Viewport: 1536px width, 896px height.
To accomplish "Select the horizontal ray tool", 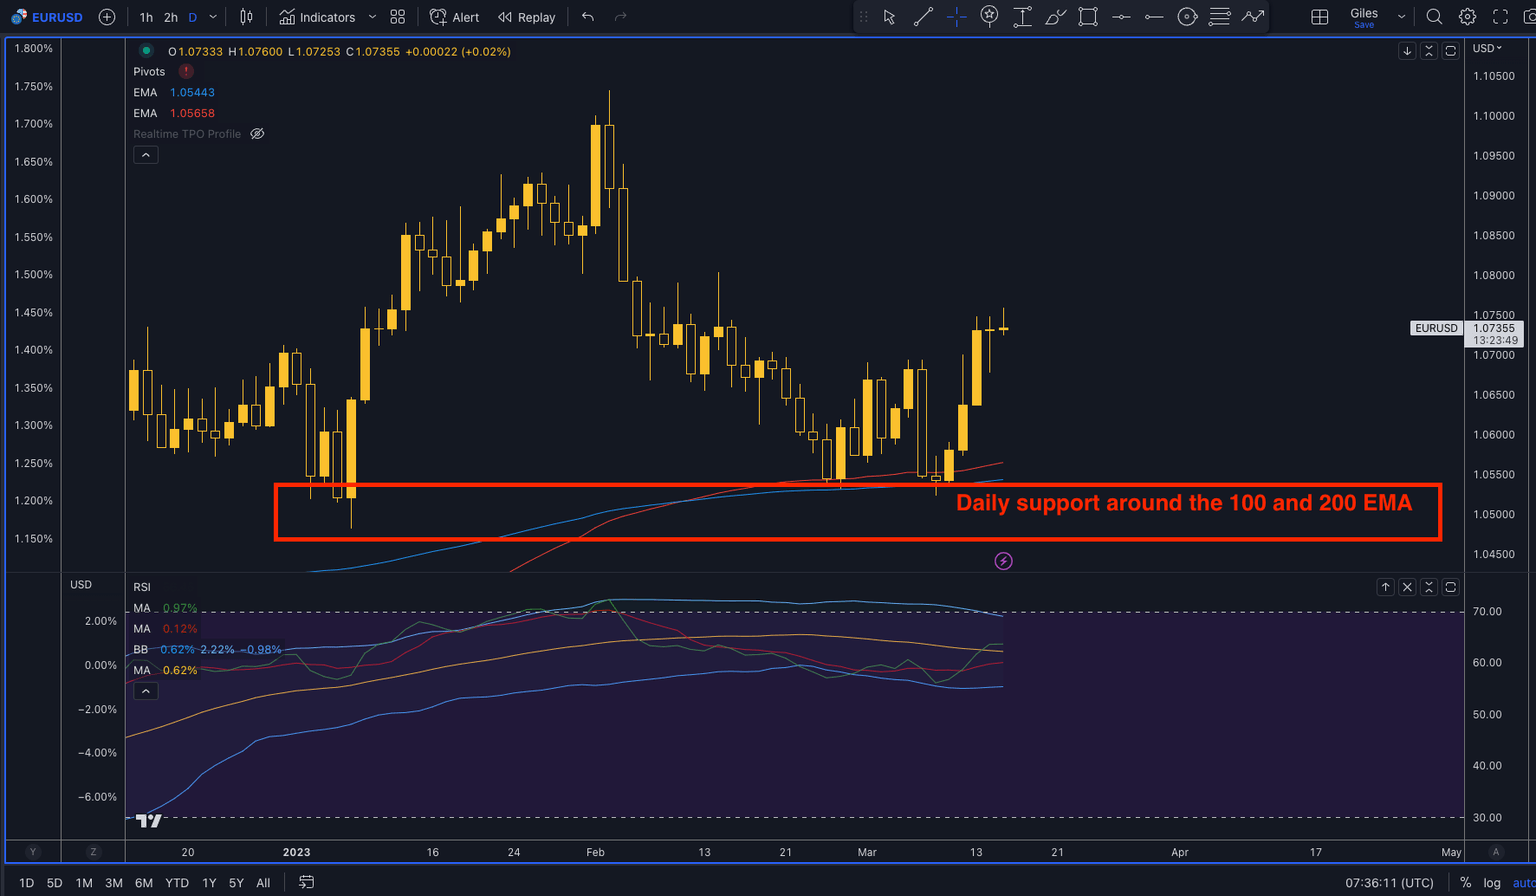I will 1154,17.
